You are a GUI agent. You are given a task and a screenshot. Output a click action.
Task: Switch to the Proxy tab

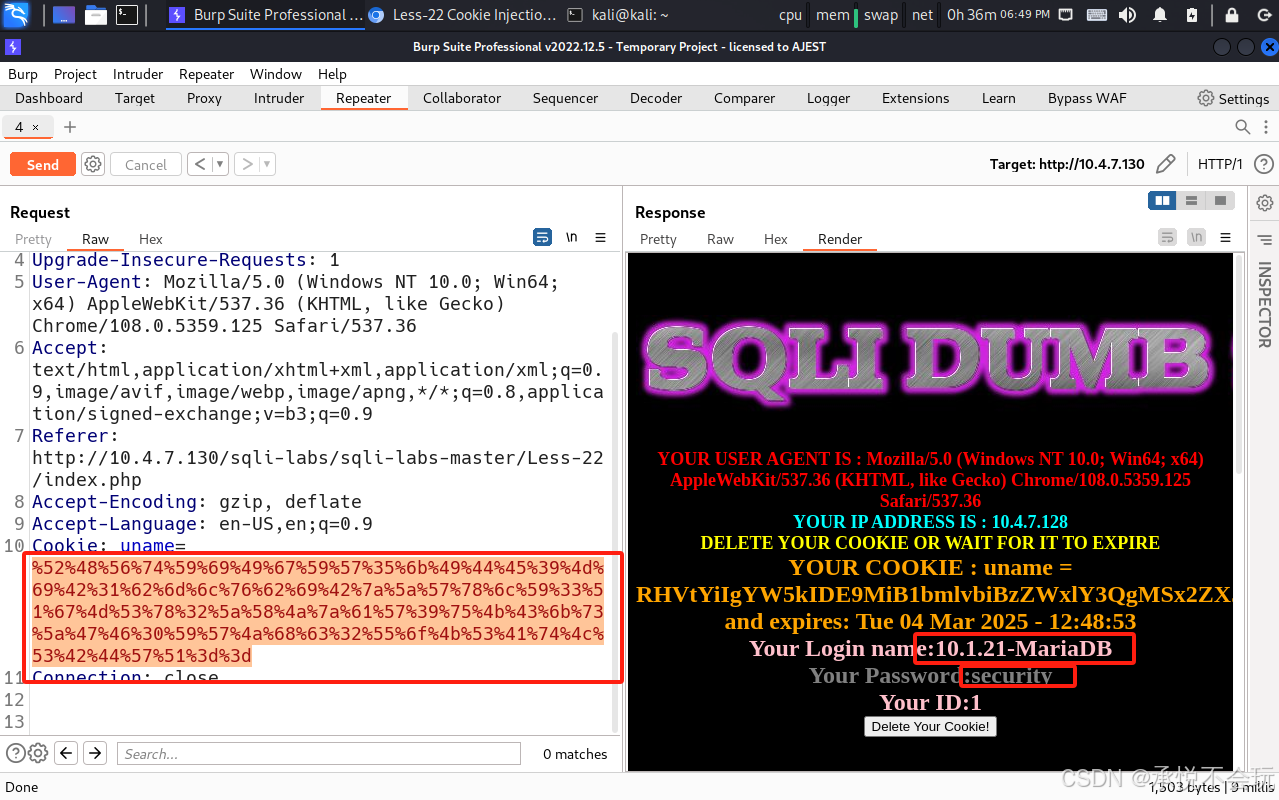tap(204, 98)
